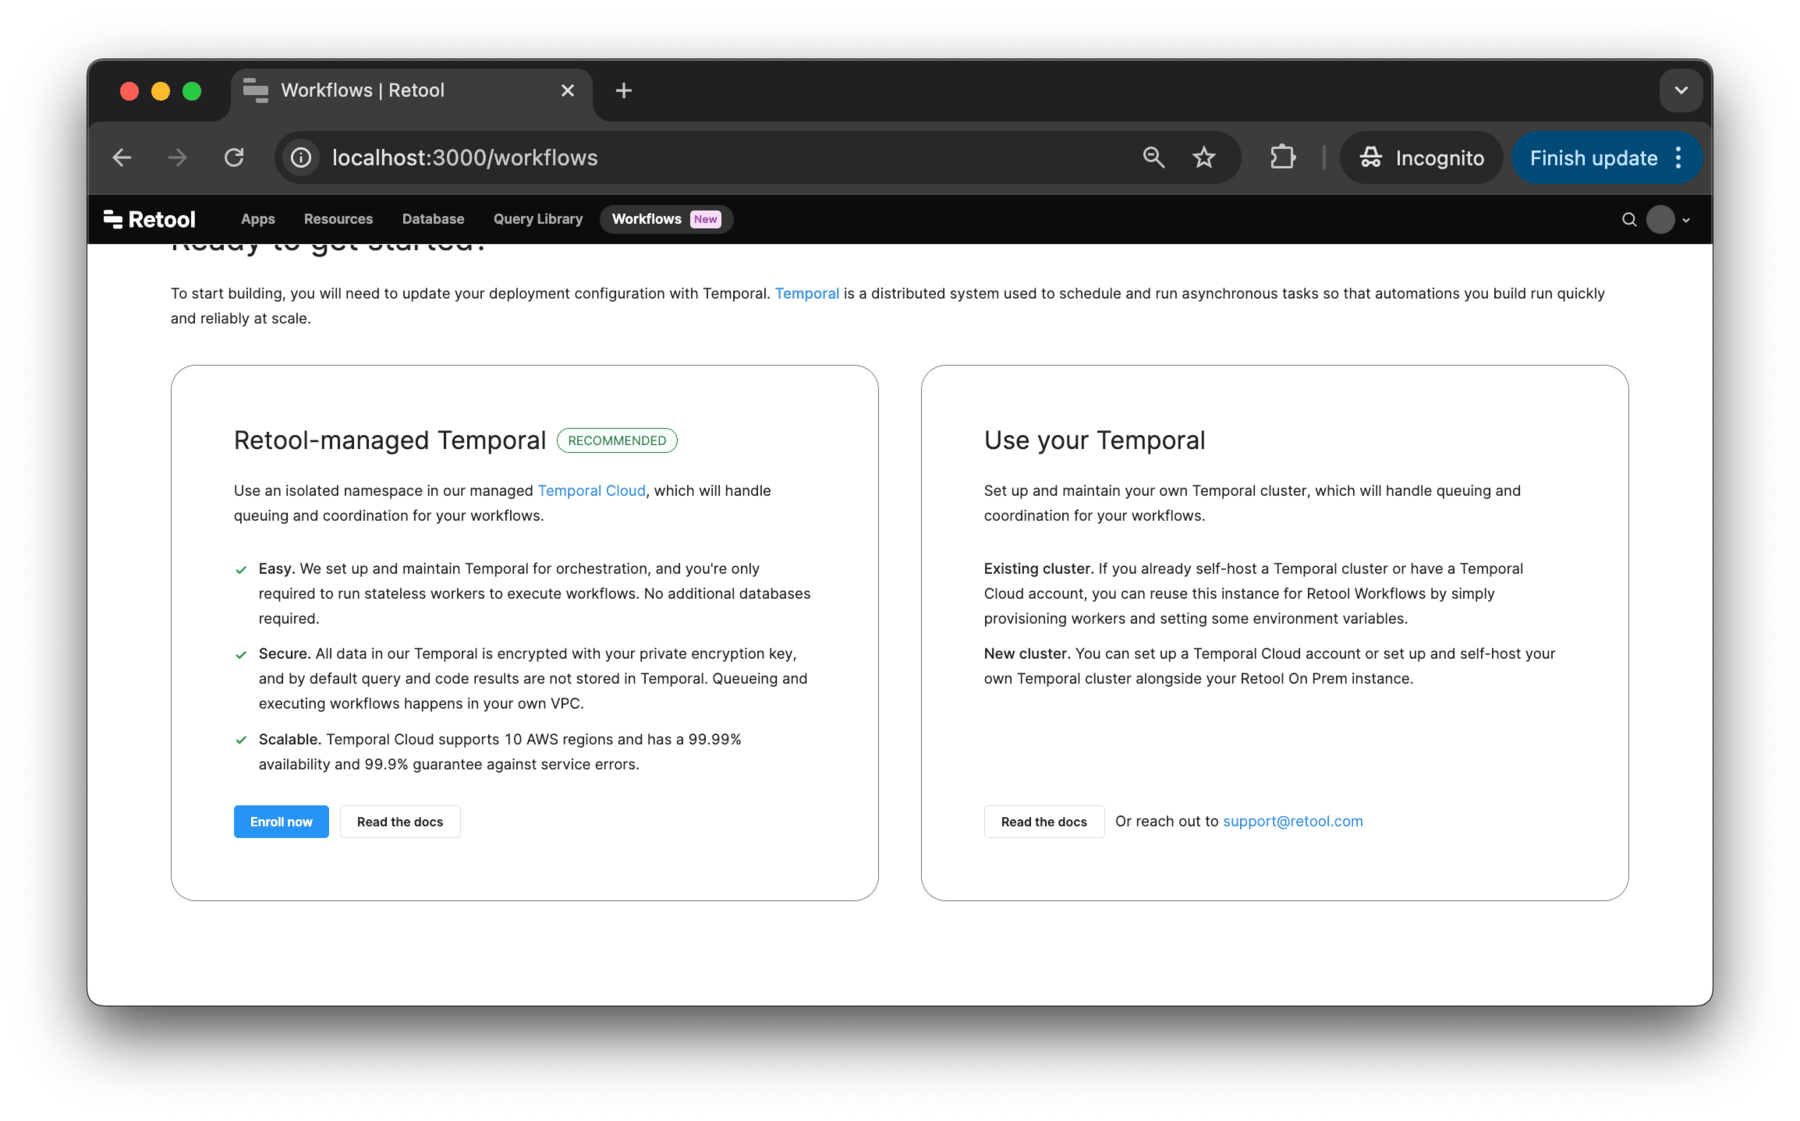Go back using browser back arrow
The image size is (1800, 1121).
point(122,158)
